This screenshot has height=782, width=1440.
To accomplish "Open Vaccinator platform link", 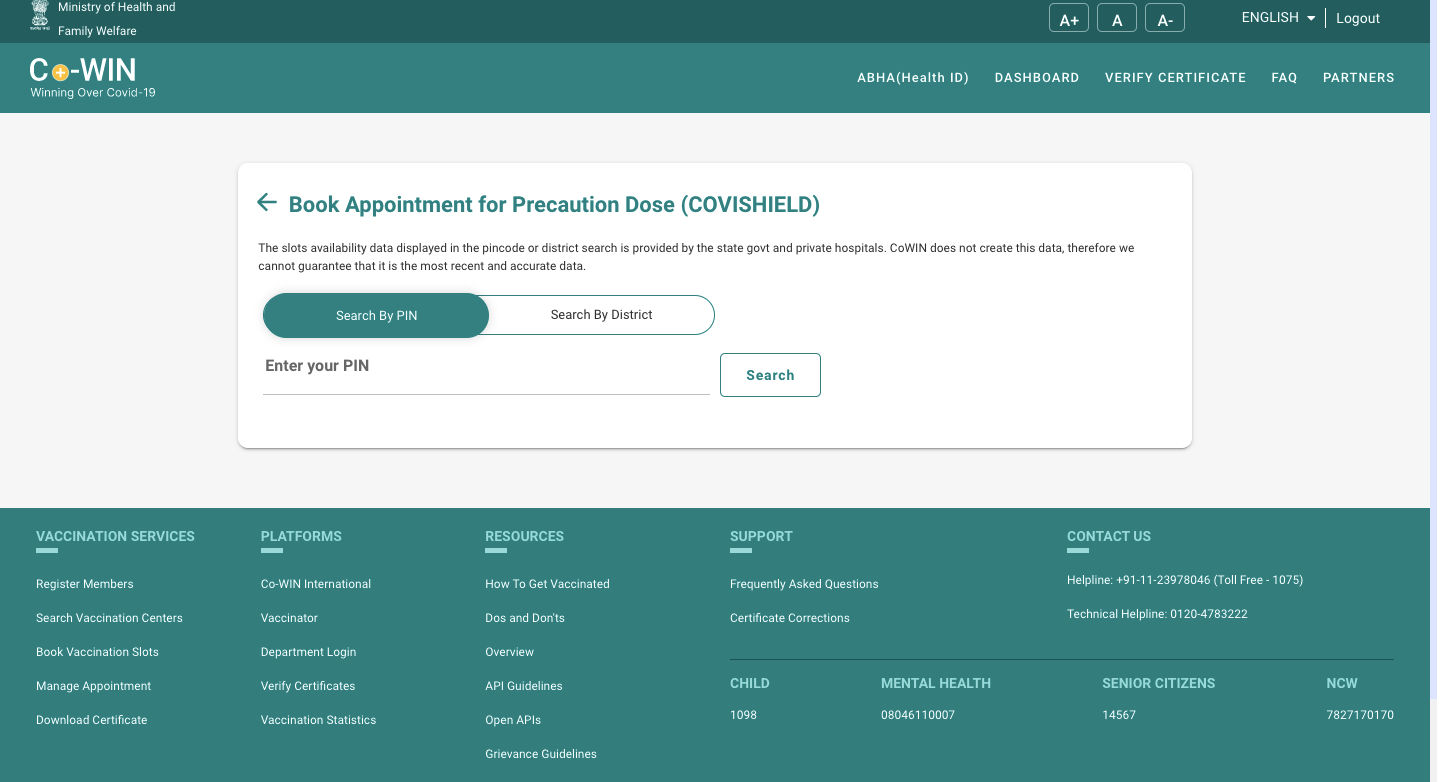I will [289, 618].
